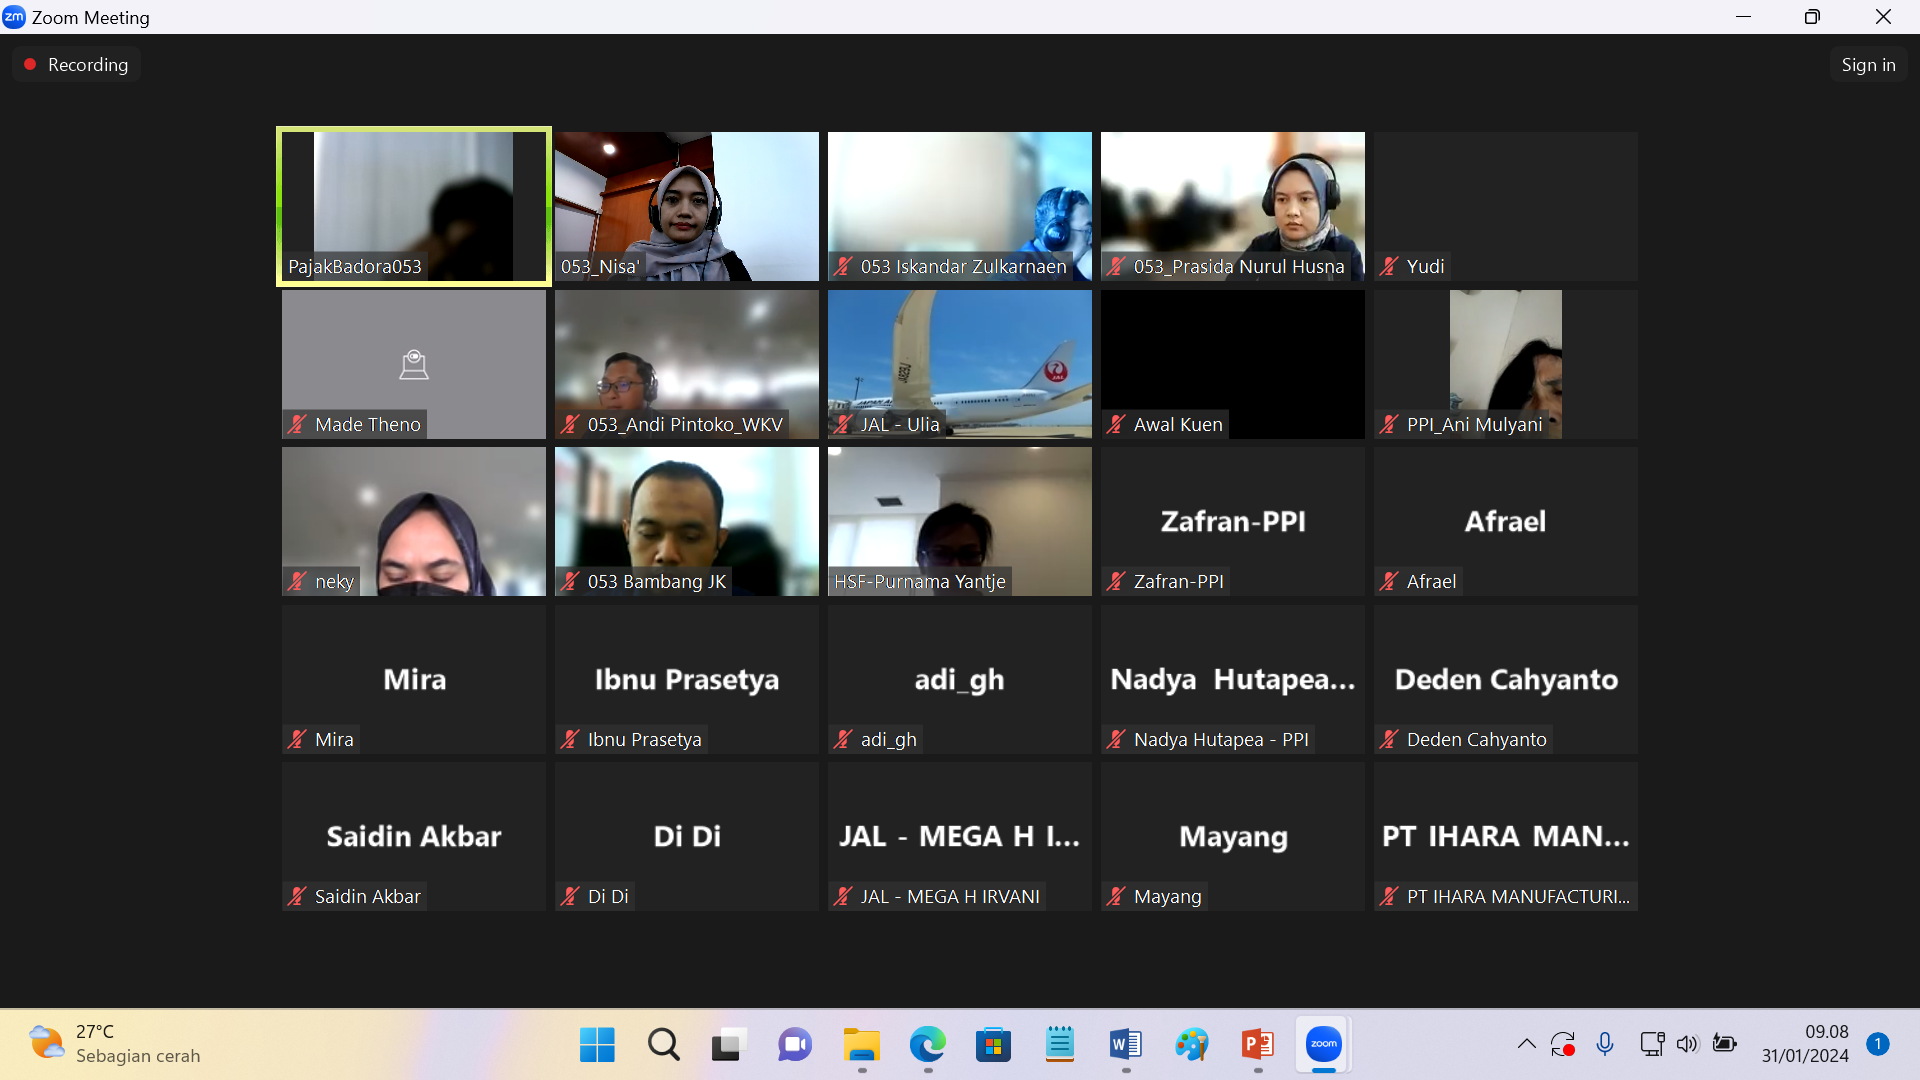Show hidden system tray icons

pyautogui.click(x=1526, y=1045)
